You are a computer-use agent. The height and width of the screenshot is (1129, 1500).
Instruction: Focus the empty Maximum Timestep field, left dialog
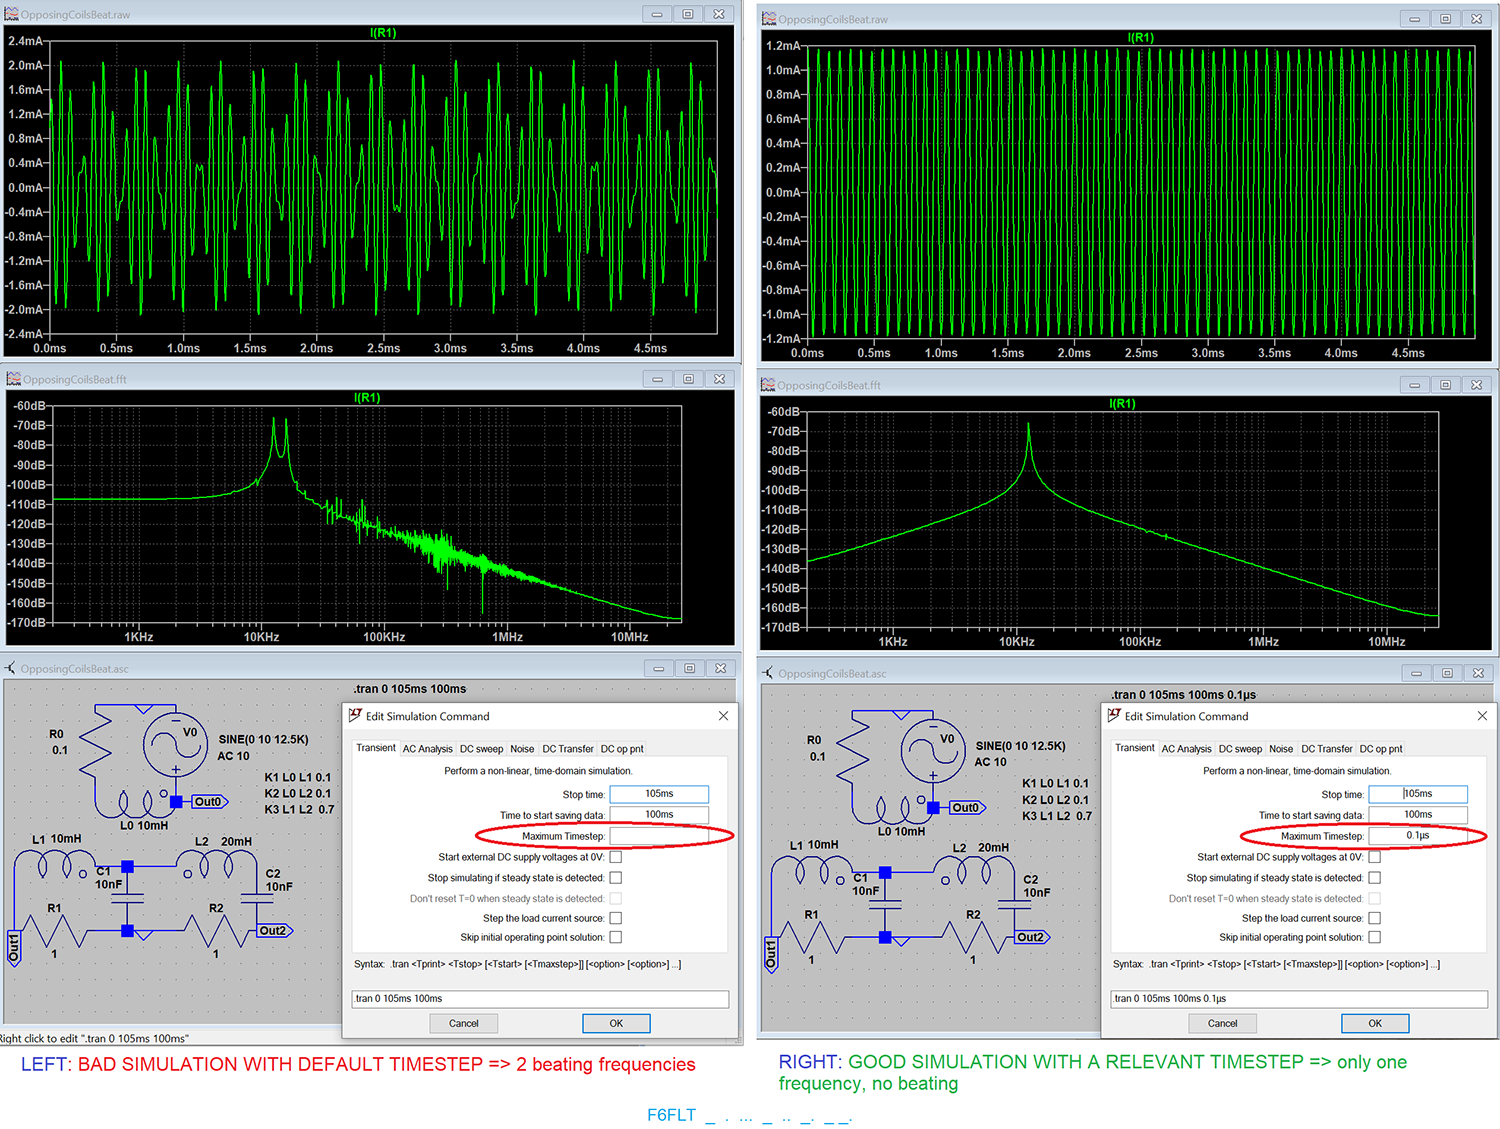[659, 836]
